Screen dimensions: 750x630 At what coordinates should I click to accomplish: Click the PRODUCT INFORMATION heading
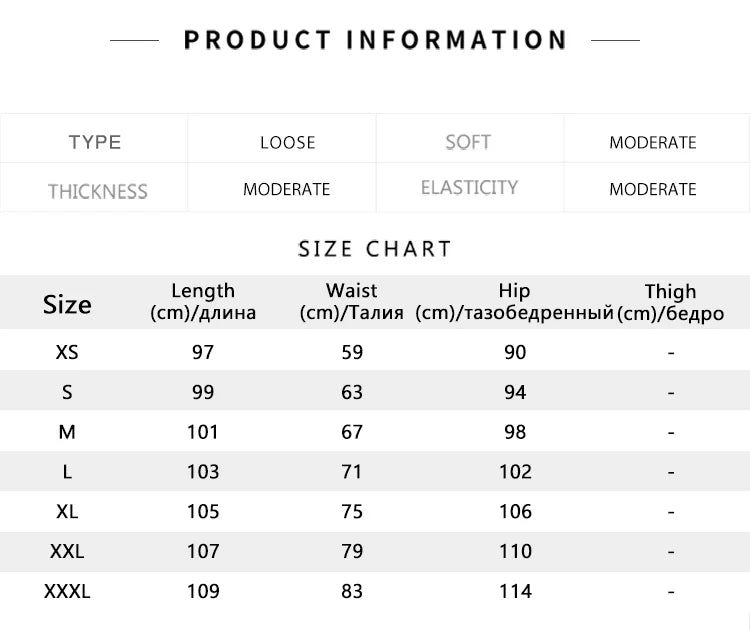[x=375, y=40]
